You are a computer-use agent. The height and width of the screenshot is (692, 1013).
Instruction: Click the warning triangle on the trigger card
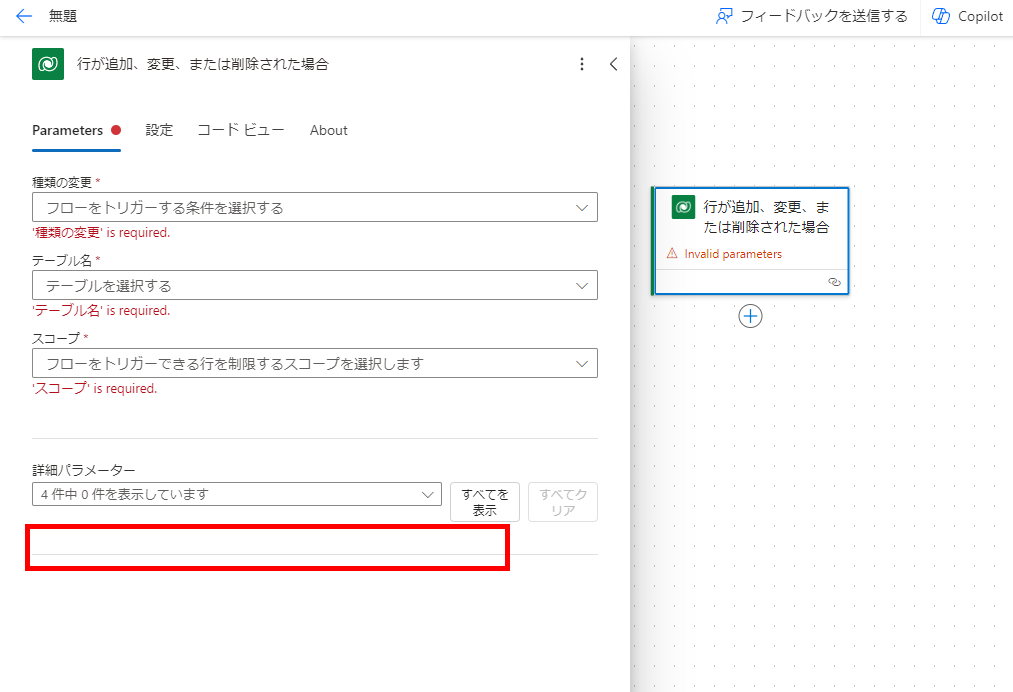coord(672,254)
